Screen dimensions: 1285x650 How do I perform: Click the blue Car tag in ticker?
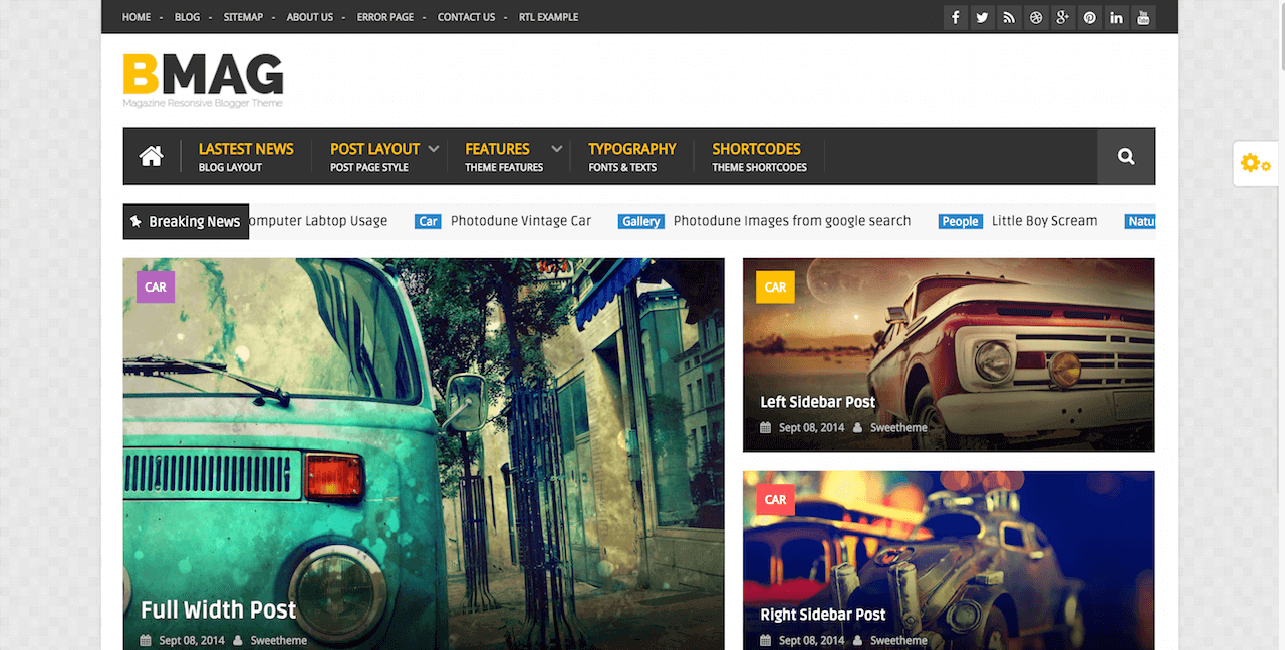click(429, 221)
